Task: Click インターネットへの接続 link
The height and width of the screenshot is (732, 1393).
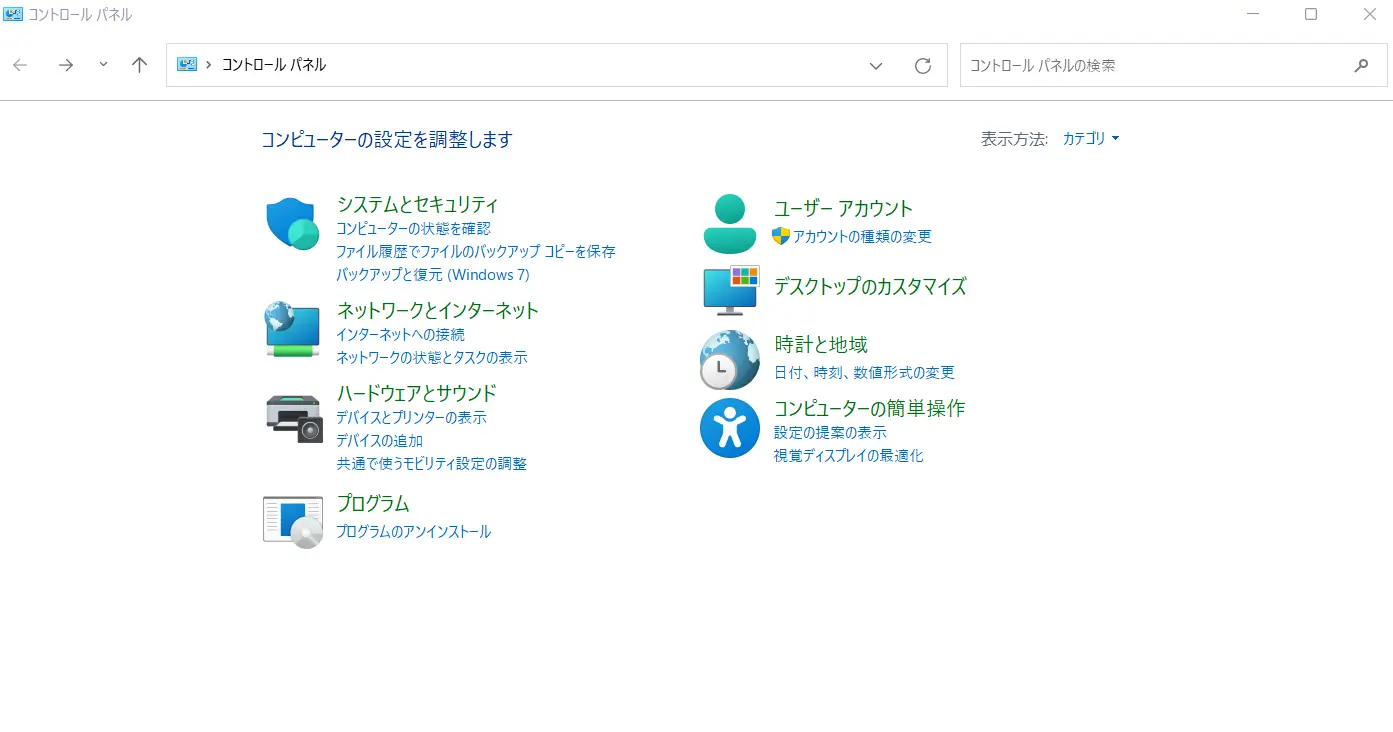Action: tap(400, 335)
